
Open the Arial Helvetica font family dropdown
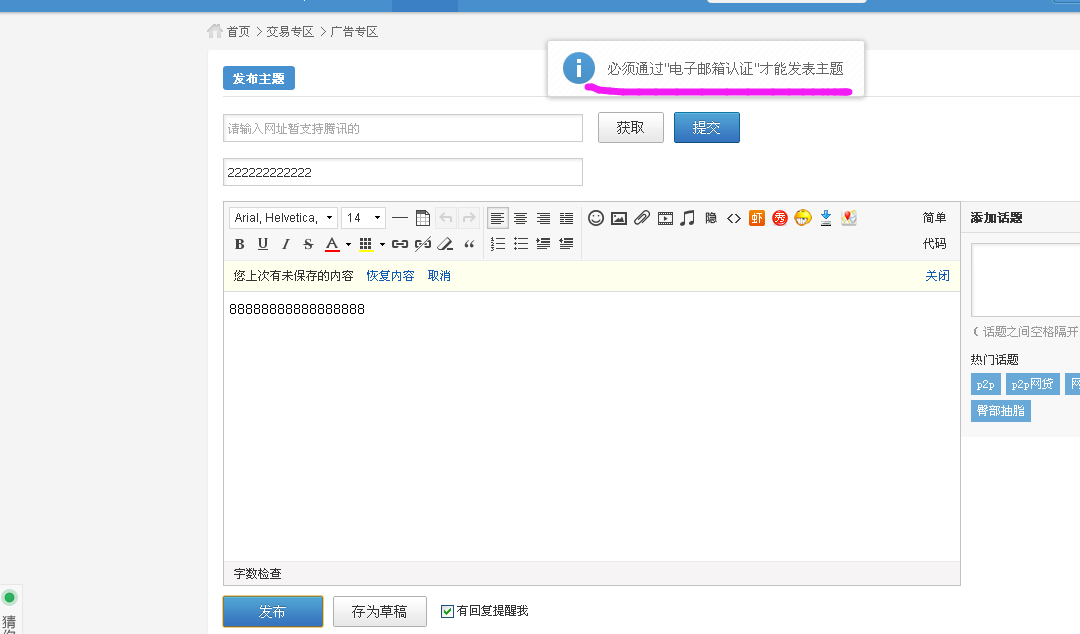pos(283,217)
